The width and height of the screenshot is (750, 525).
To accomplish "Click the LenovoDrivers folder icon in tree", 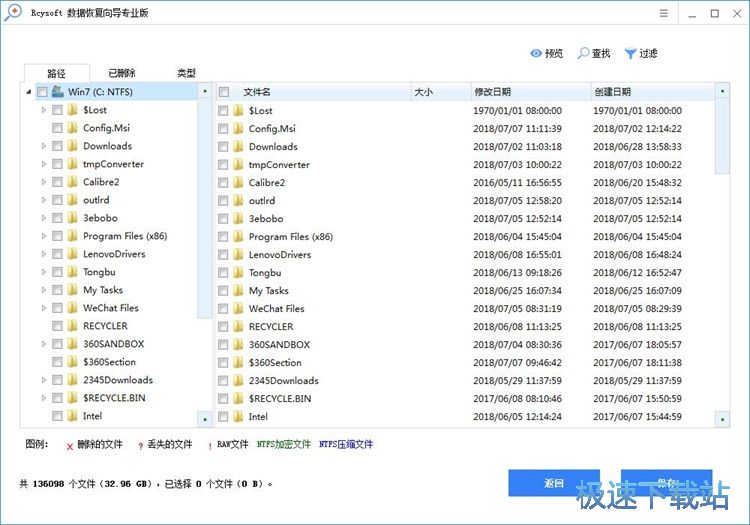I will (x=72, y=254).
